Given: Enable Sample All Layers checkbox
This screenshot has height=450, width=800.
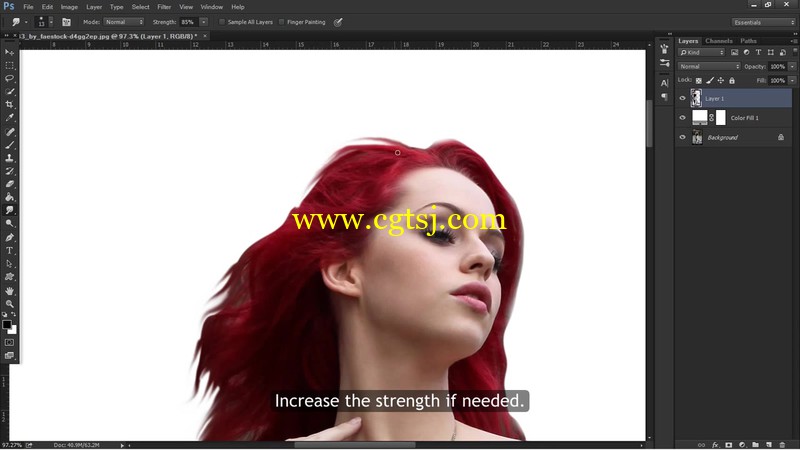Looking at the screenshot, I should 222,22.
